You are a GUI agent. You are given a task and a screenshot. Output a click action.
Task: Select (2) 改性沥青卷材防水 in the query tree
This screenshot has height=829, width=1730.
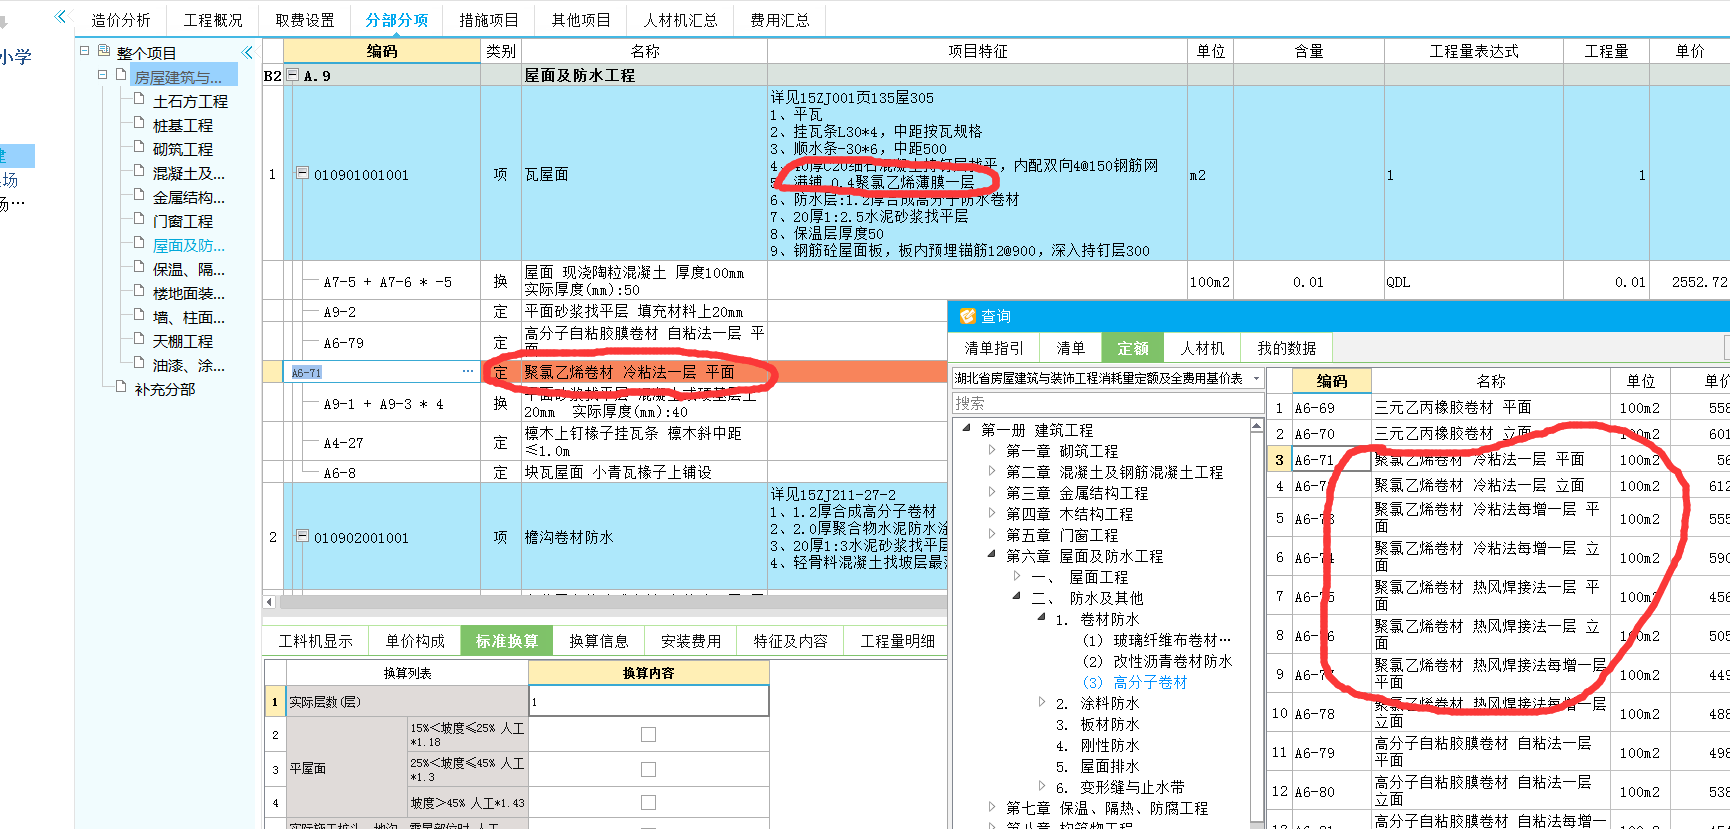[x=1157, y=661]
